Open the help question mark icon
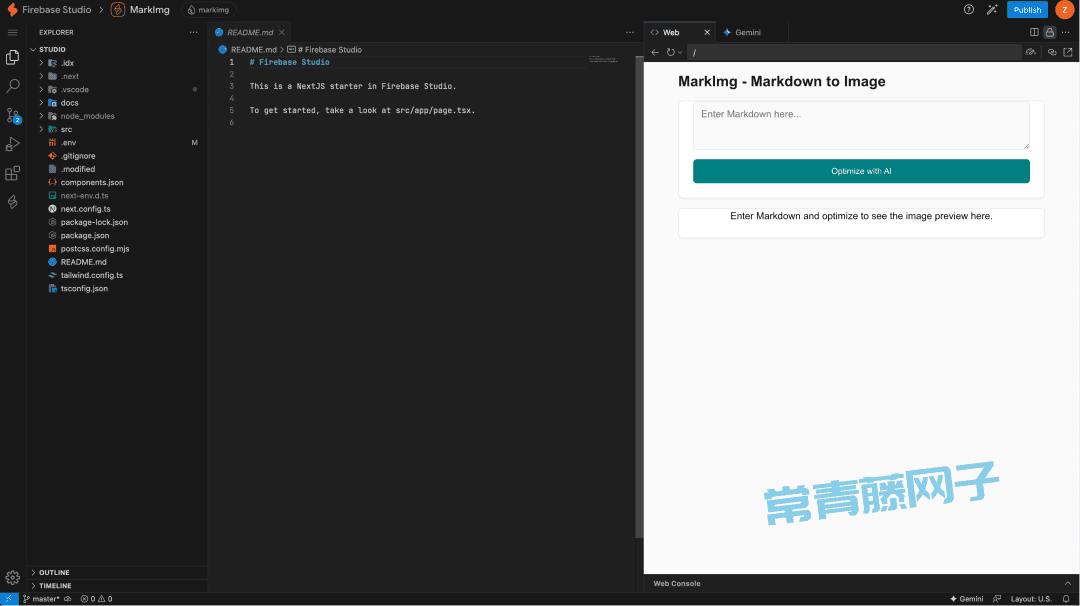 968,10
